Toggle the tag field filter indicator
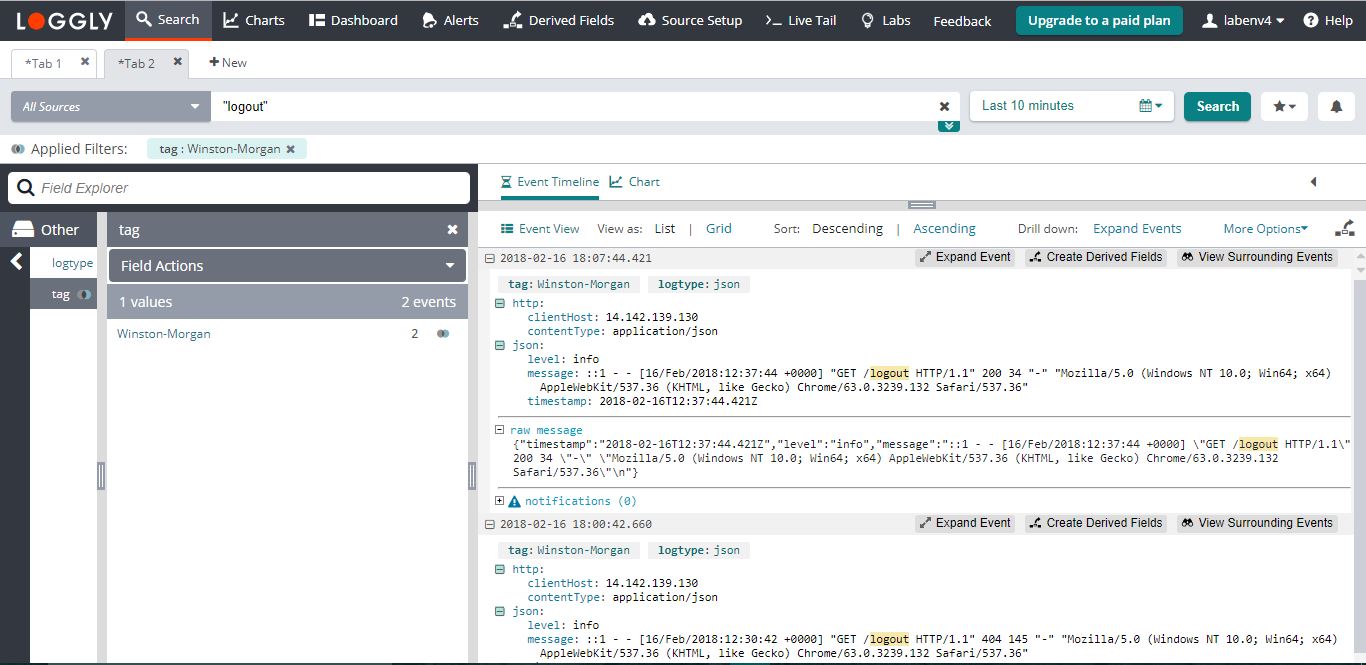Screen dimensions: 1366x665 pyautogui.click(x=85, y=295)
